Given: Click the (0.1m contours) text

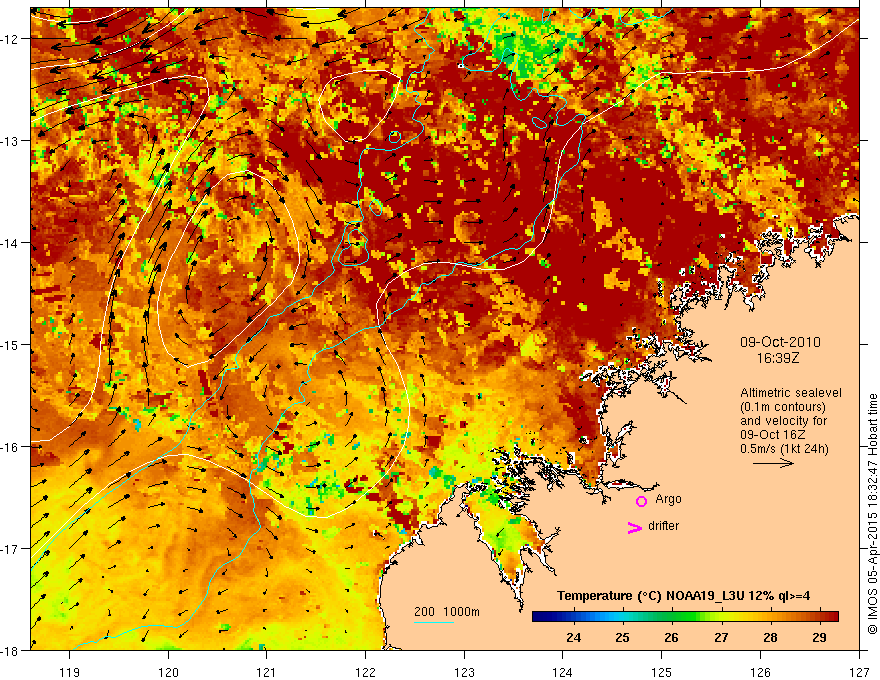Looking at the screenshot, I should point(783,407).
